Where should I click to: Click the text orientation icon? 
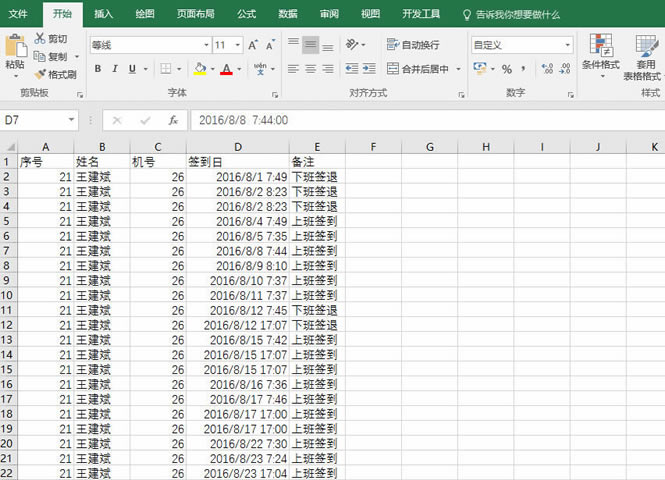(352, 44)
